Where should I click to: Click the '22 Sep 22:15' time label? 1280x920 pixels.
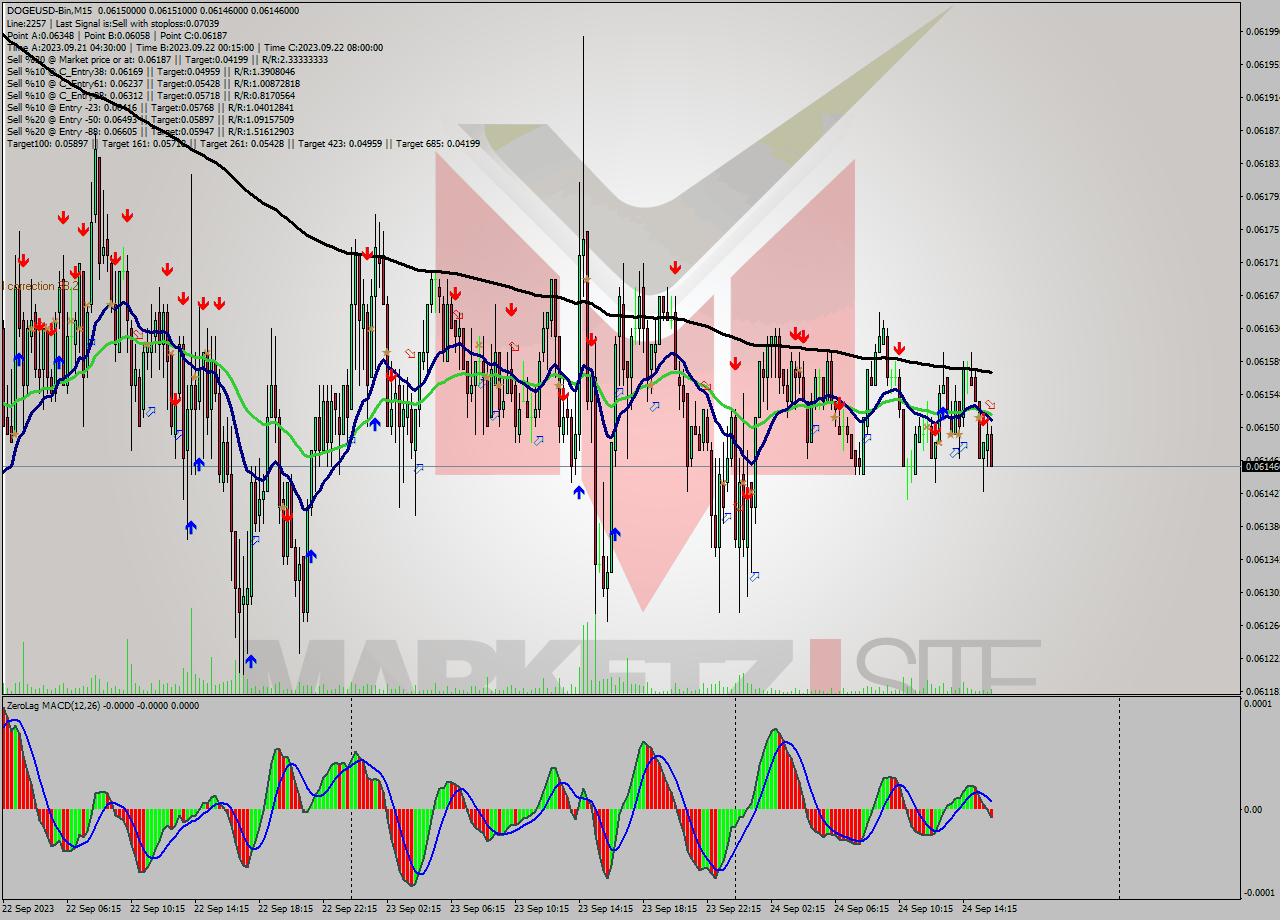(349, 909)
